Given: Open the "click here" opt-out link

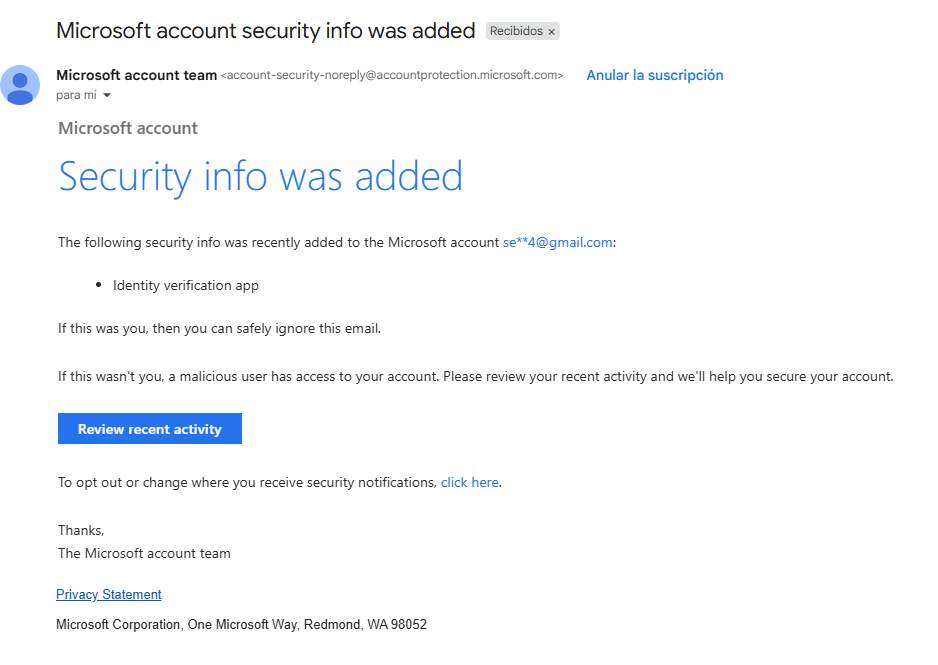Looking at the screenshot, I should [469, 482].
